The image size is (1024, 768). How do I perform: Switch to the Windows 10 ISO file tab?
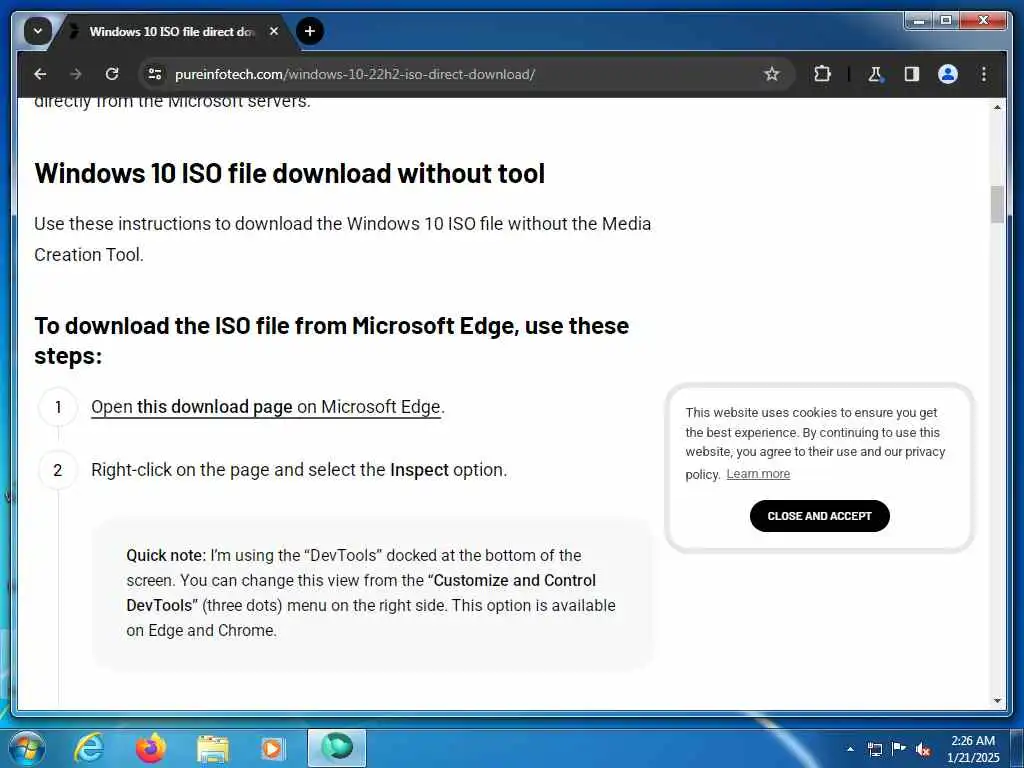pyautogui.click(x=171, y=31)
